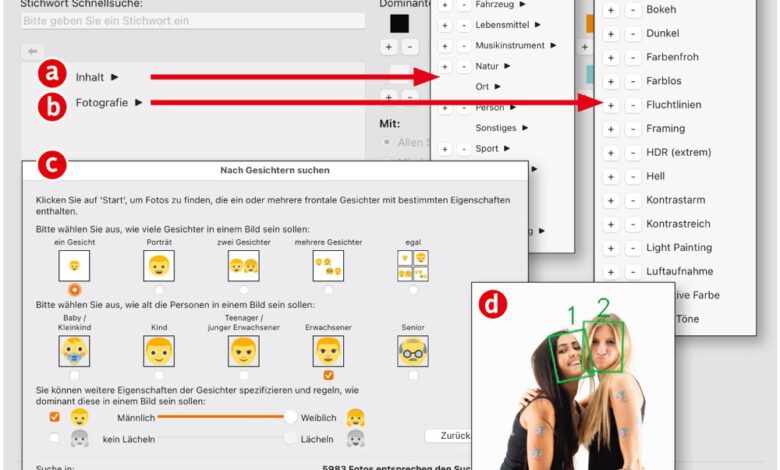Expand the Fotografie category
The width and height of the screenshot is (780, 470).
tap(108, 102)
